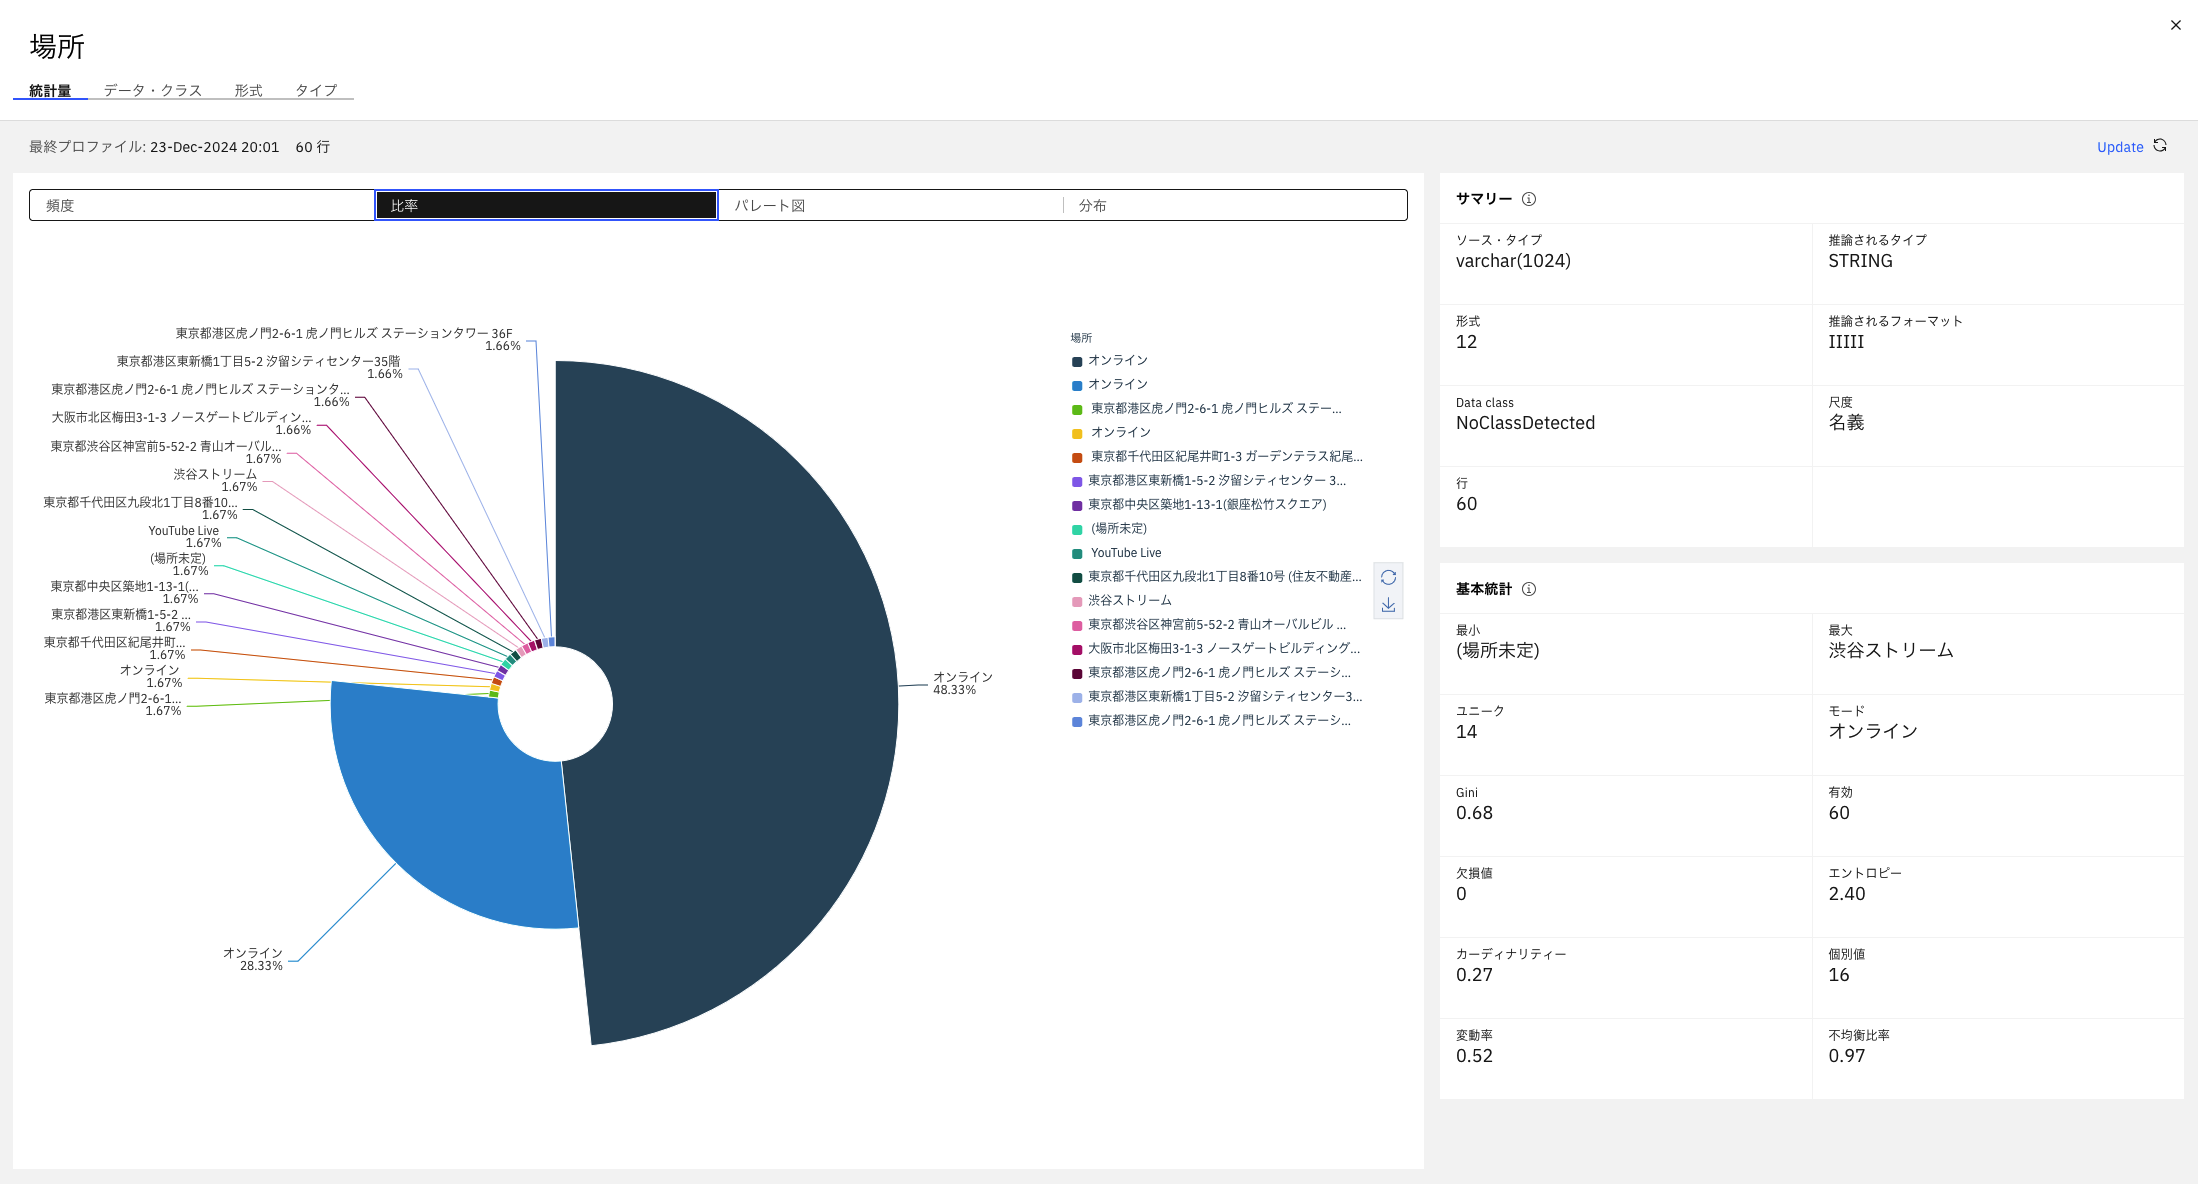Screen dimensions: 2198x1184
Task: Click the Update link
Action: (2119, 147)
